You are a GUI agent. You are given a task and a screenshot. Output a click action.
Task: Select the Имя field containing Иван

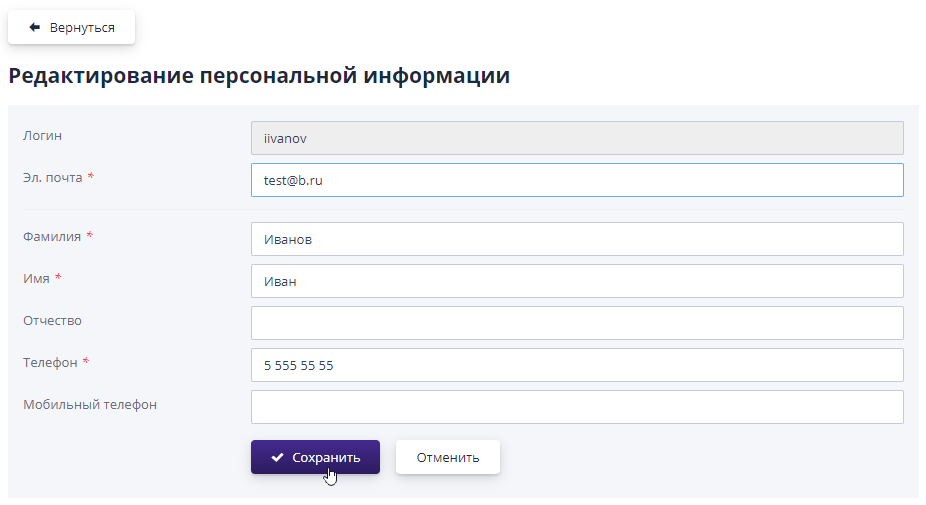[x=577, y=281]
